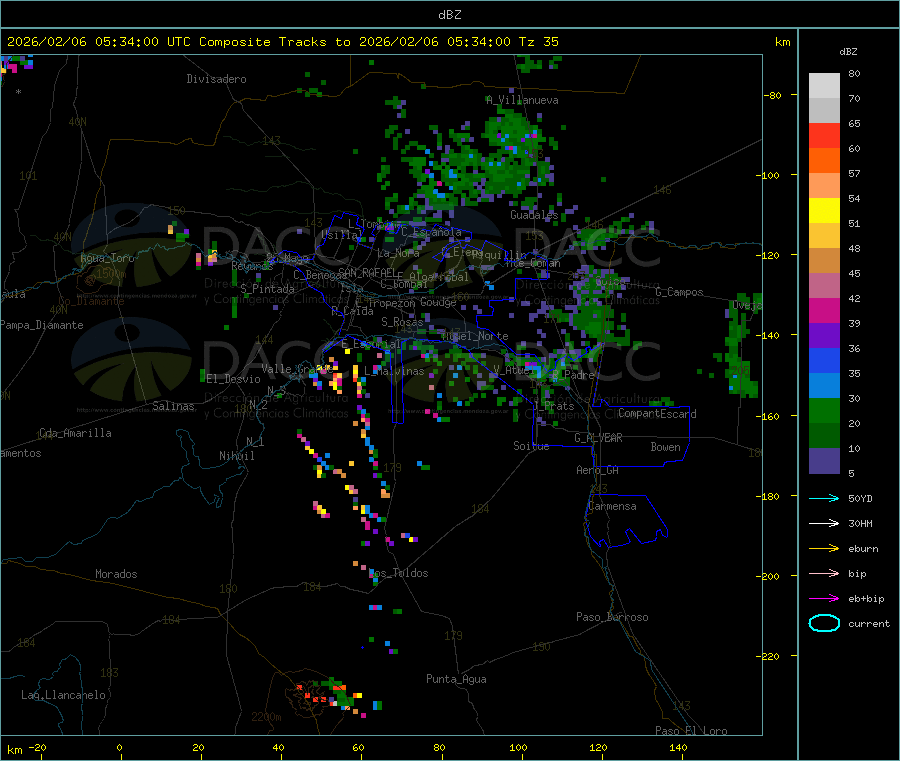900x761 pixels.
Task: Click the Divisadero map label
Action: [x=216, y=79]
